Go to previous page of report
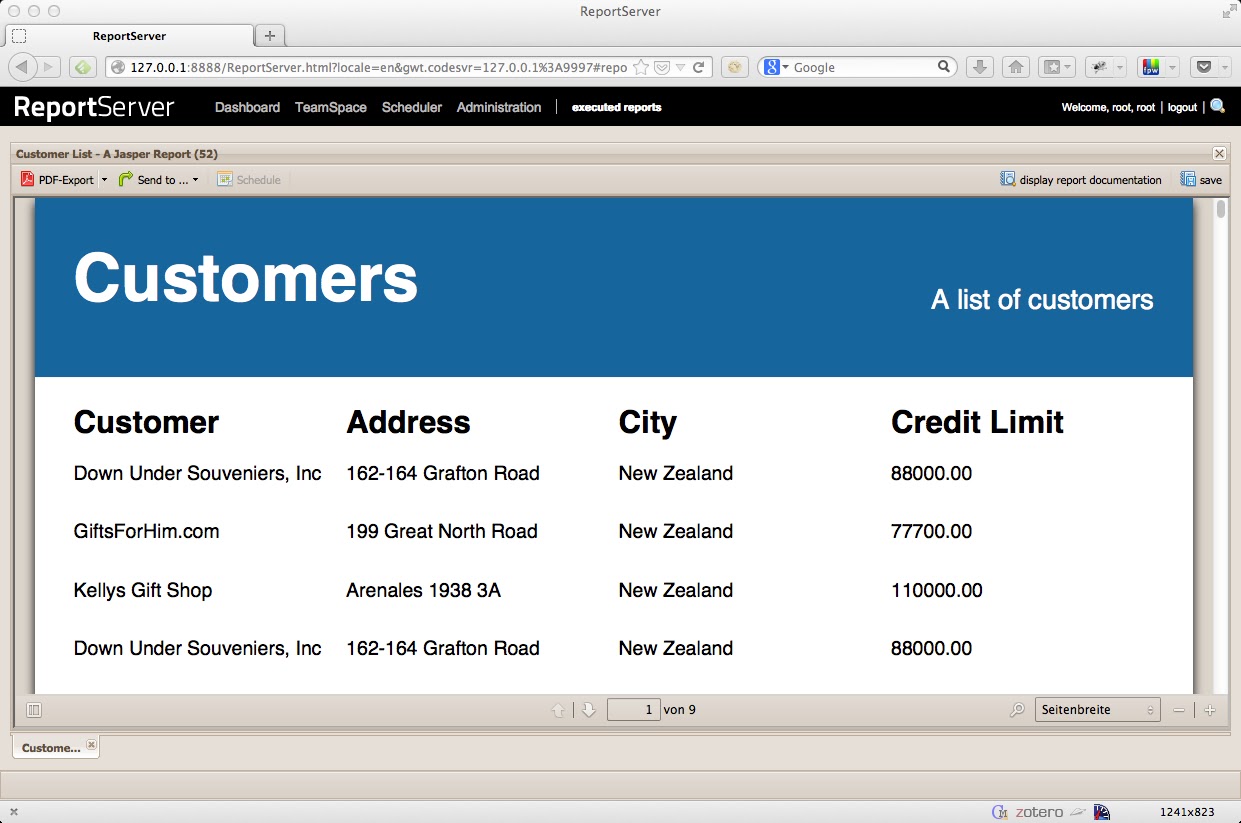 coord(559,710)
